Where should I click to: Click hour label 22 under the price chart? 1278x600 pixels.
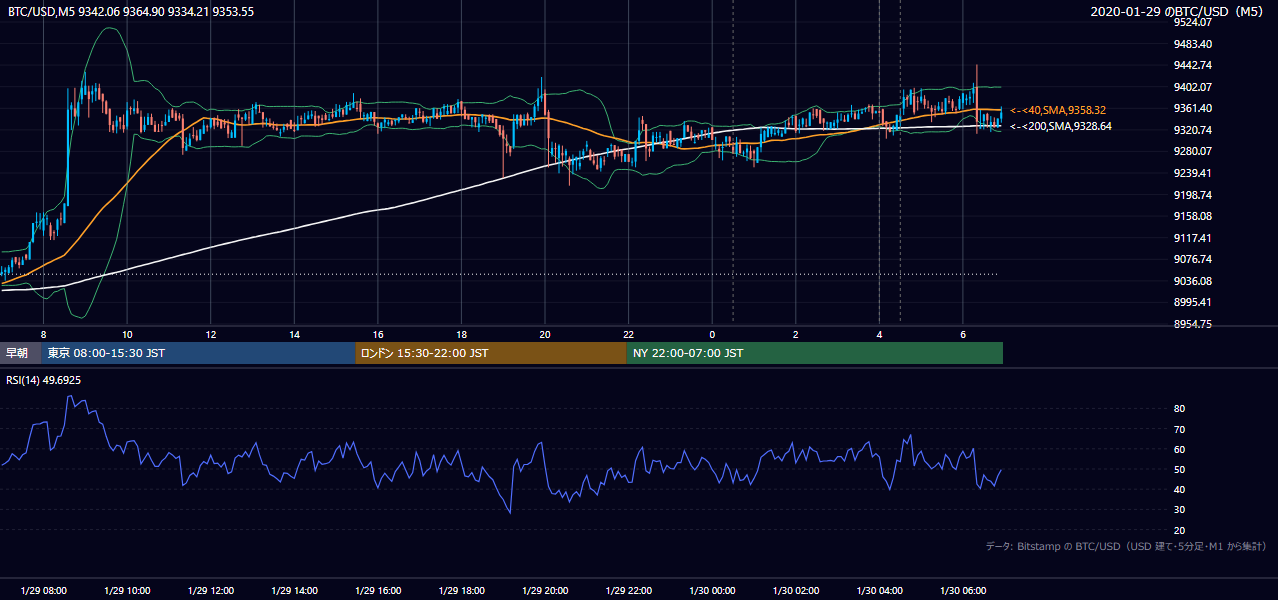click(629, 334)
